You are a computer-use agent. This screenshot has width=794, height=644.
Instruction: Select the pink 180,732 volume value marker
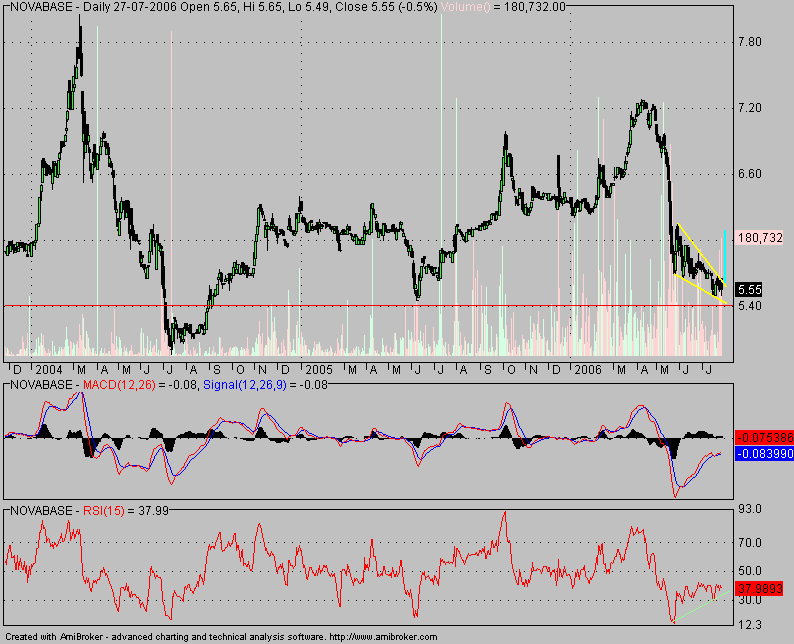pos(760,238)
